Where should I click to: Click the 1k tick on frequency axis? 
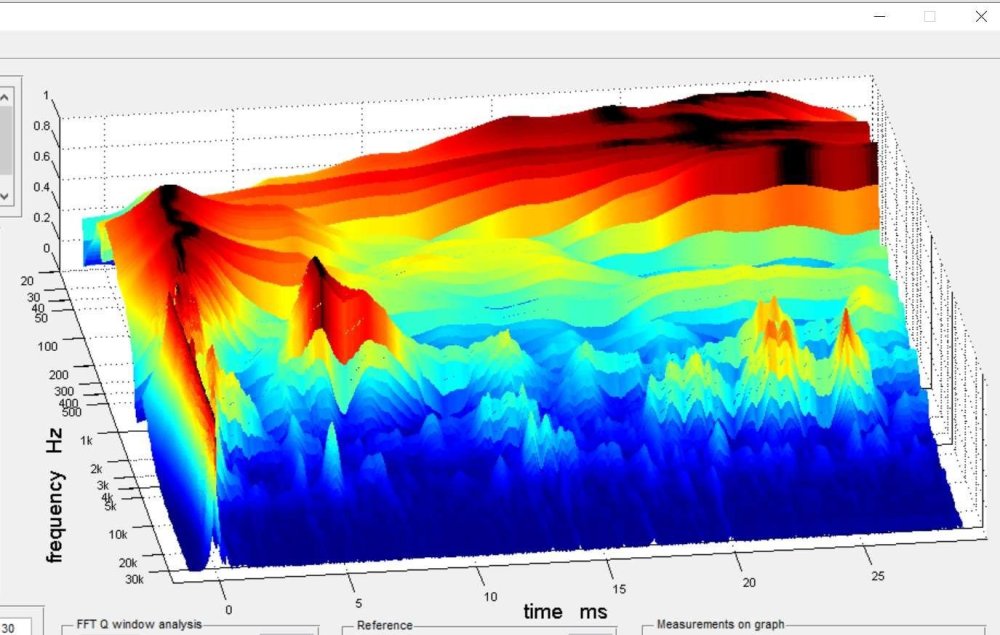coord(85,441)
